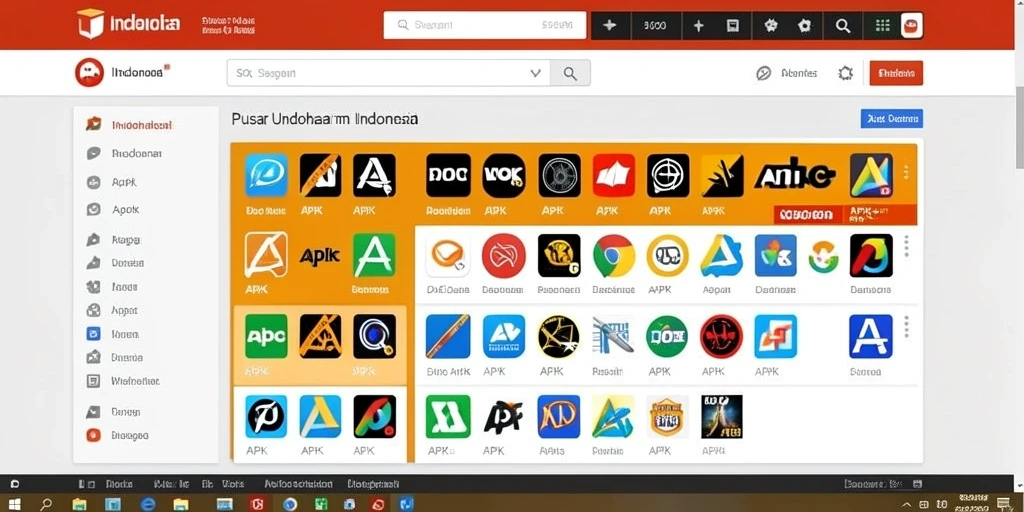
Task: Open the black magnifier-with-blue-lens app icon
Action: click(x=375, y=336)
